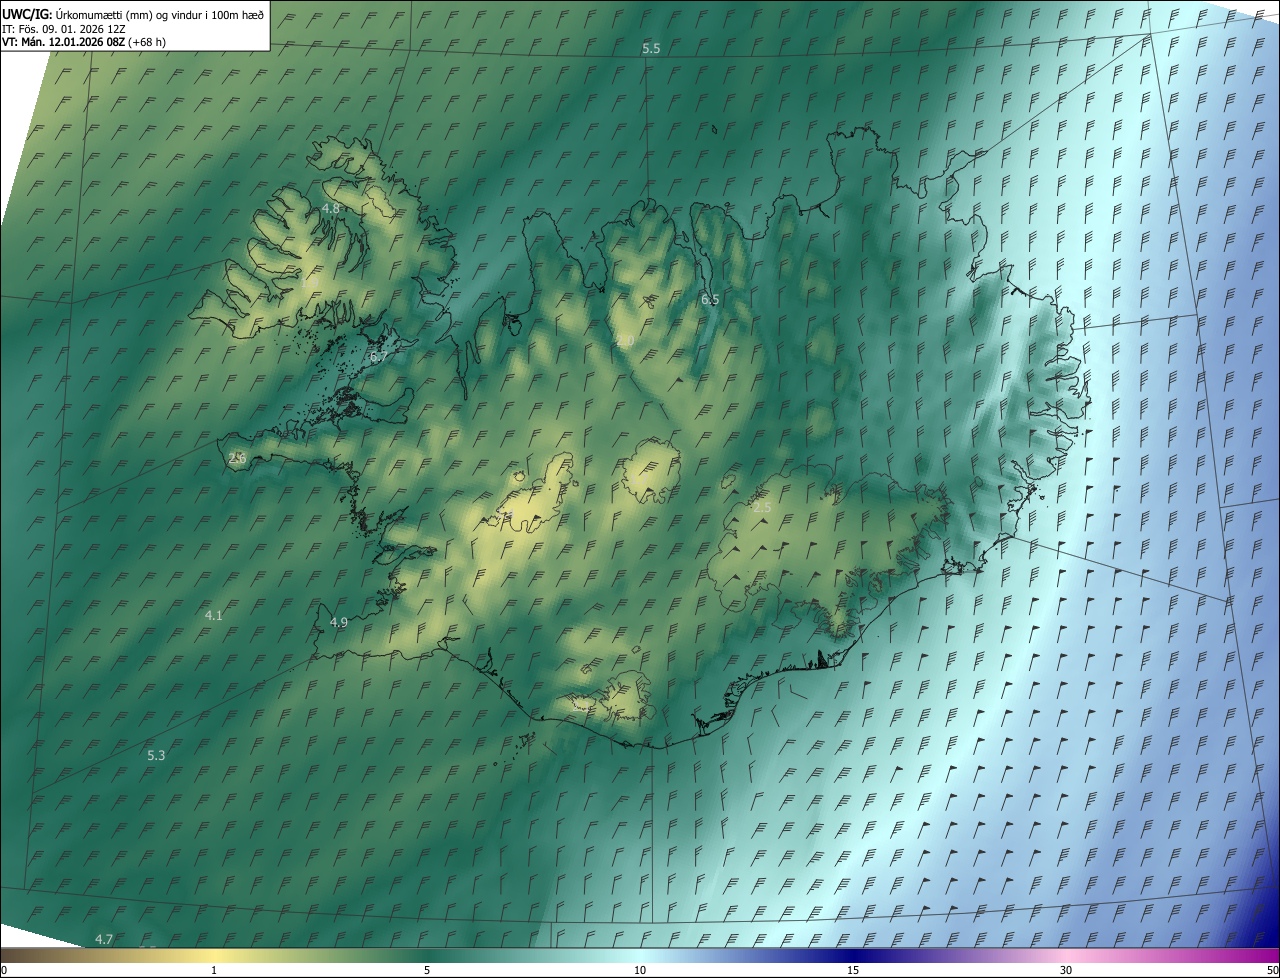The width and height of the screenshot is (1280, 978).
Task: Click the valid time line "VT: Mán. 12.01.2026 08Z (+68 h)"
Action: point(84,42)
